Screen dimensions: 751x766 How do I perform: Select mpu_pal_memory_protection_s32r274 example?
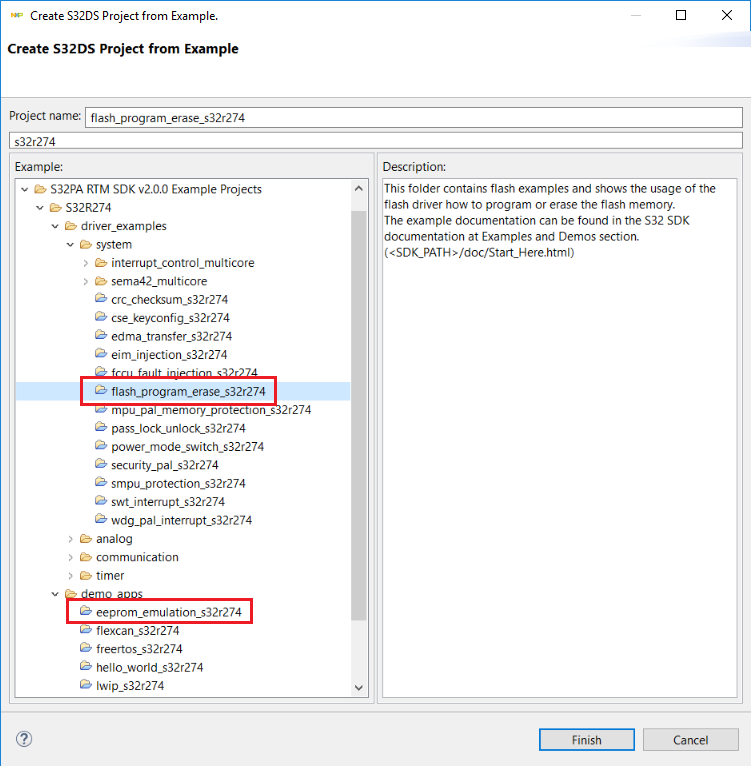click(x=211, y=410)
